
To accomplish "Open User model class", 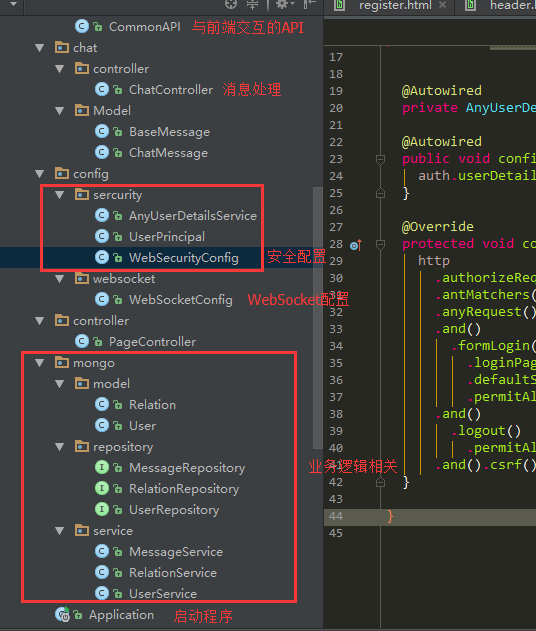I will click(142, 426).
